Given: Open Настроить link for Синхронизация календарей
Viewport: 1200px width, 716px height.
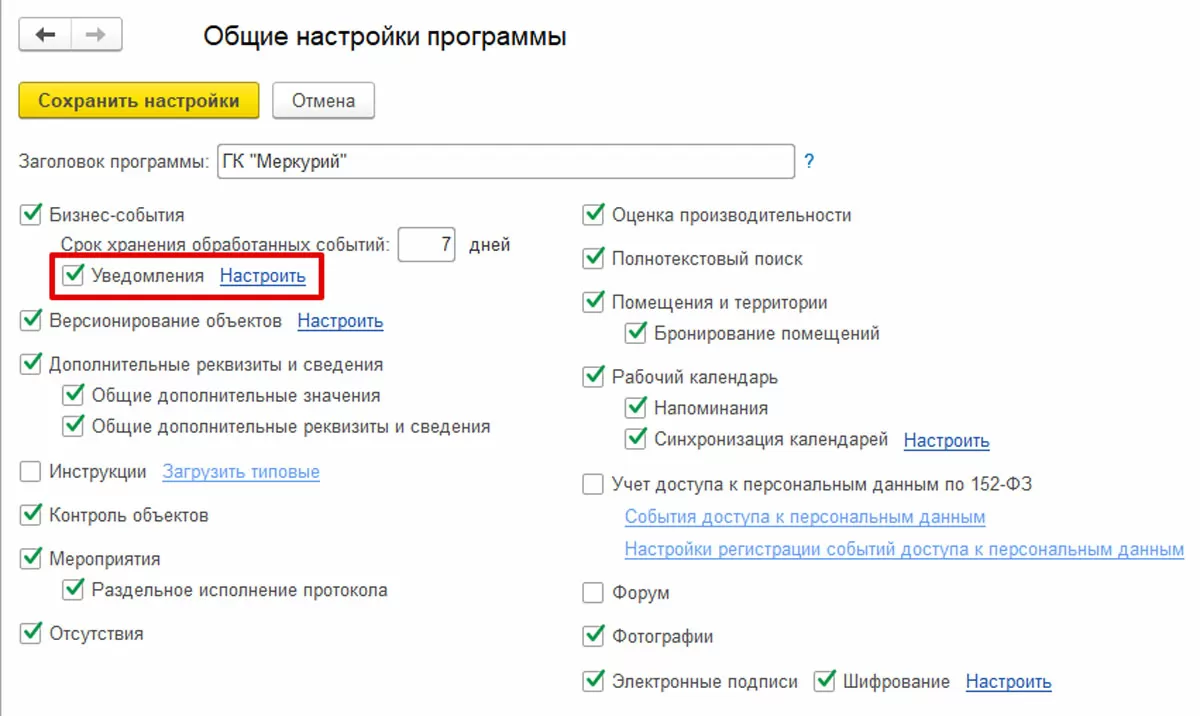Looking at the screenshot, I should coord(946,440).
